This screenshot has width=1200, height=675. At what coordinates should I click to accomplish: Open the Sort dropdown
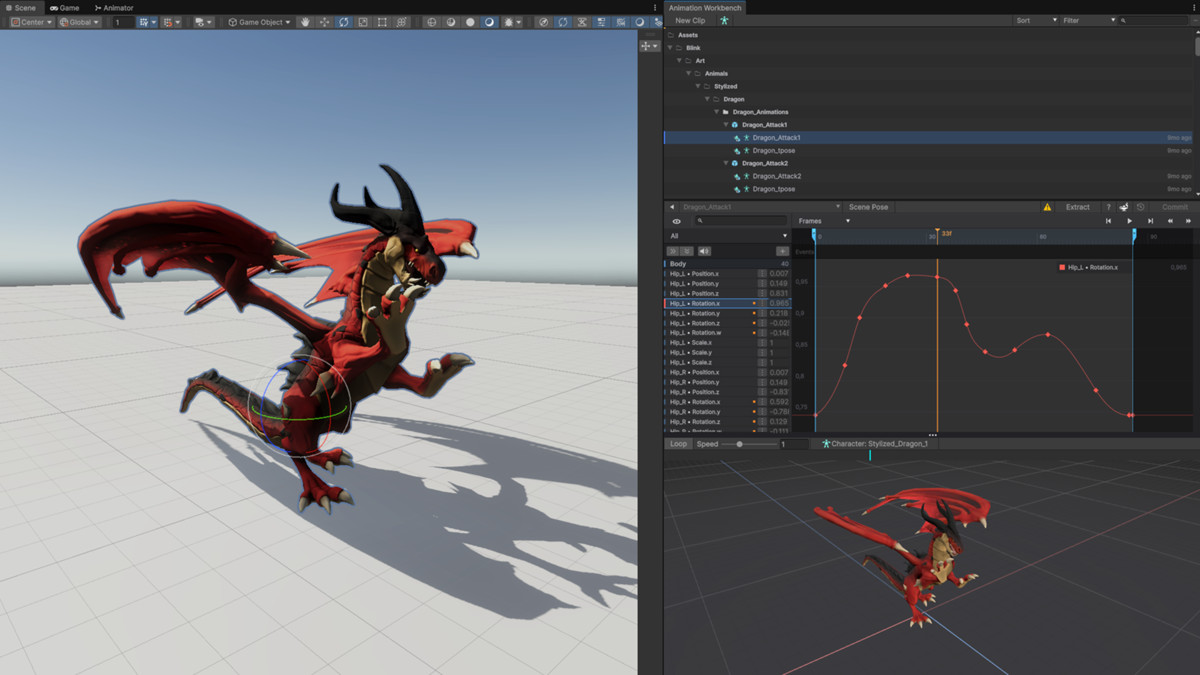coord(1036,20)
